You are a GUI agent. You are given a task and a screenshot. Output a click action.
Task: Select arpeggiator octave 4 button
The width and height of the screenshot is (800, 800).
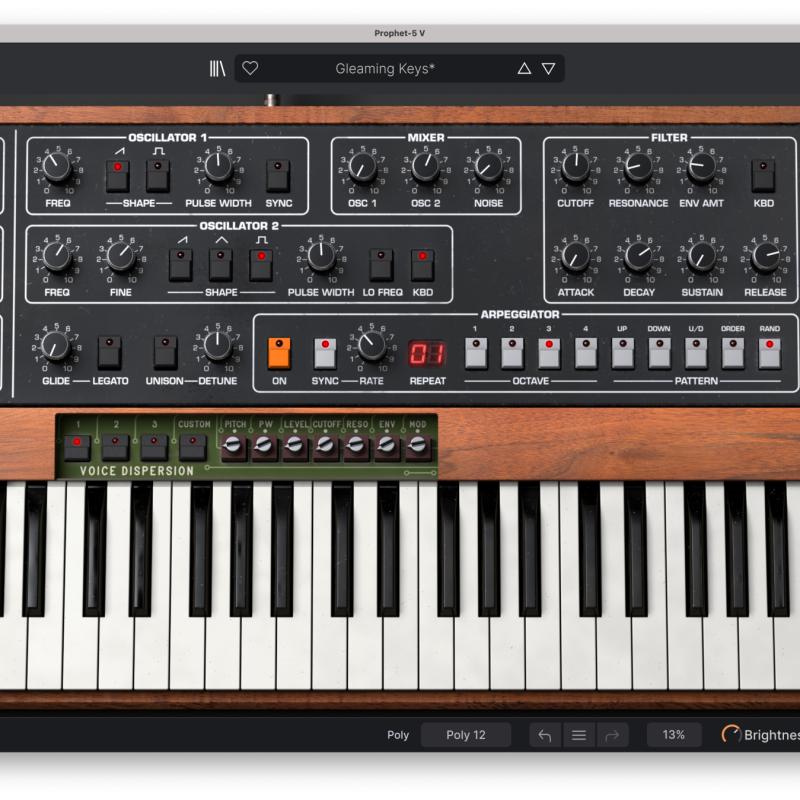click(x=586, y=353)
